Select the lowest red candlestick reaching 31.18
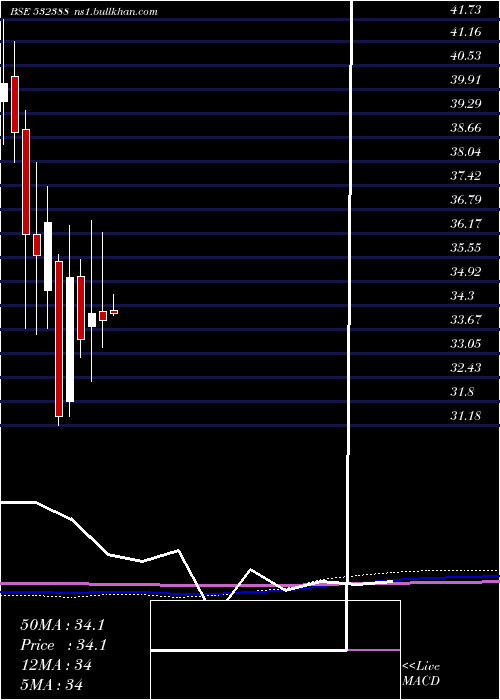The width and height of the screenshot is (500, 700). point(59,339)
